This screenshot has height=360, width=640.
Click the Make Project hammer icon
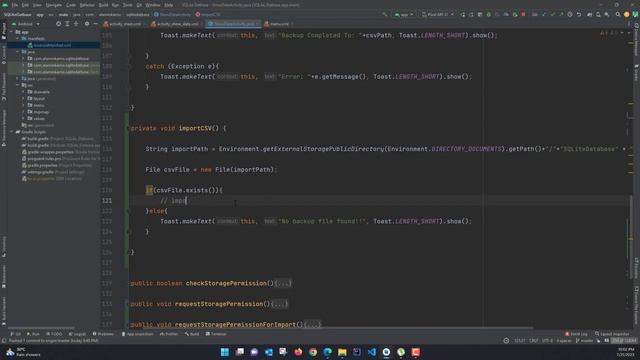coord(384,15)
